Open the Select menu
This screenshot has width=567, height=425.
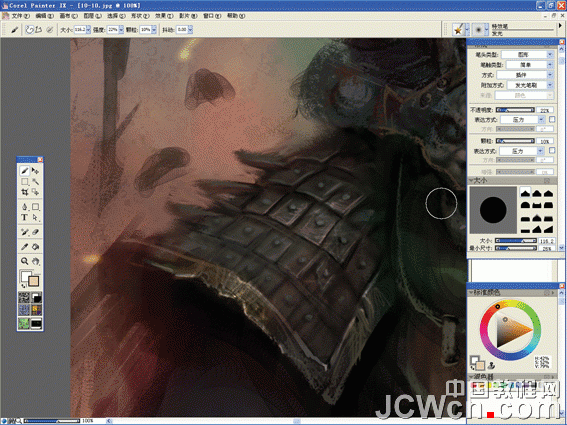116,16
